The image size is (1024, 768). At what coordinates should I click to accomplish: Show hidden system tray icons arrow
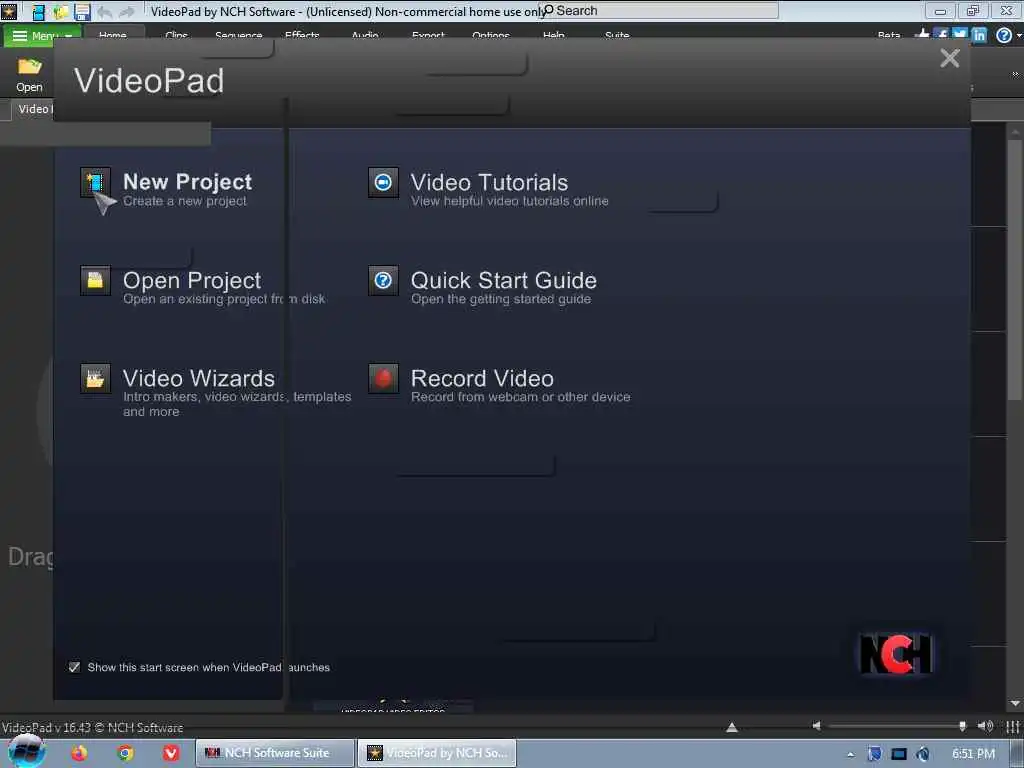[850, 754]
